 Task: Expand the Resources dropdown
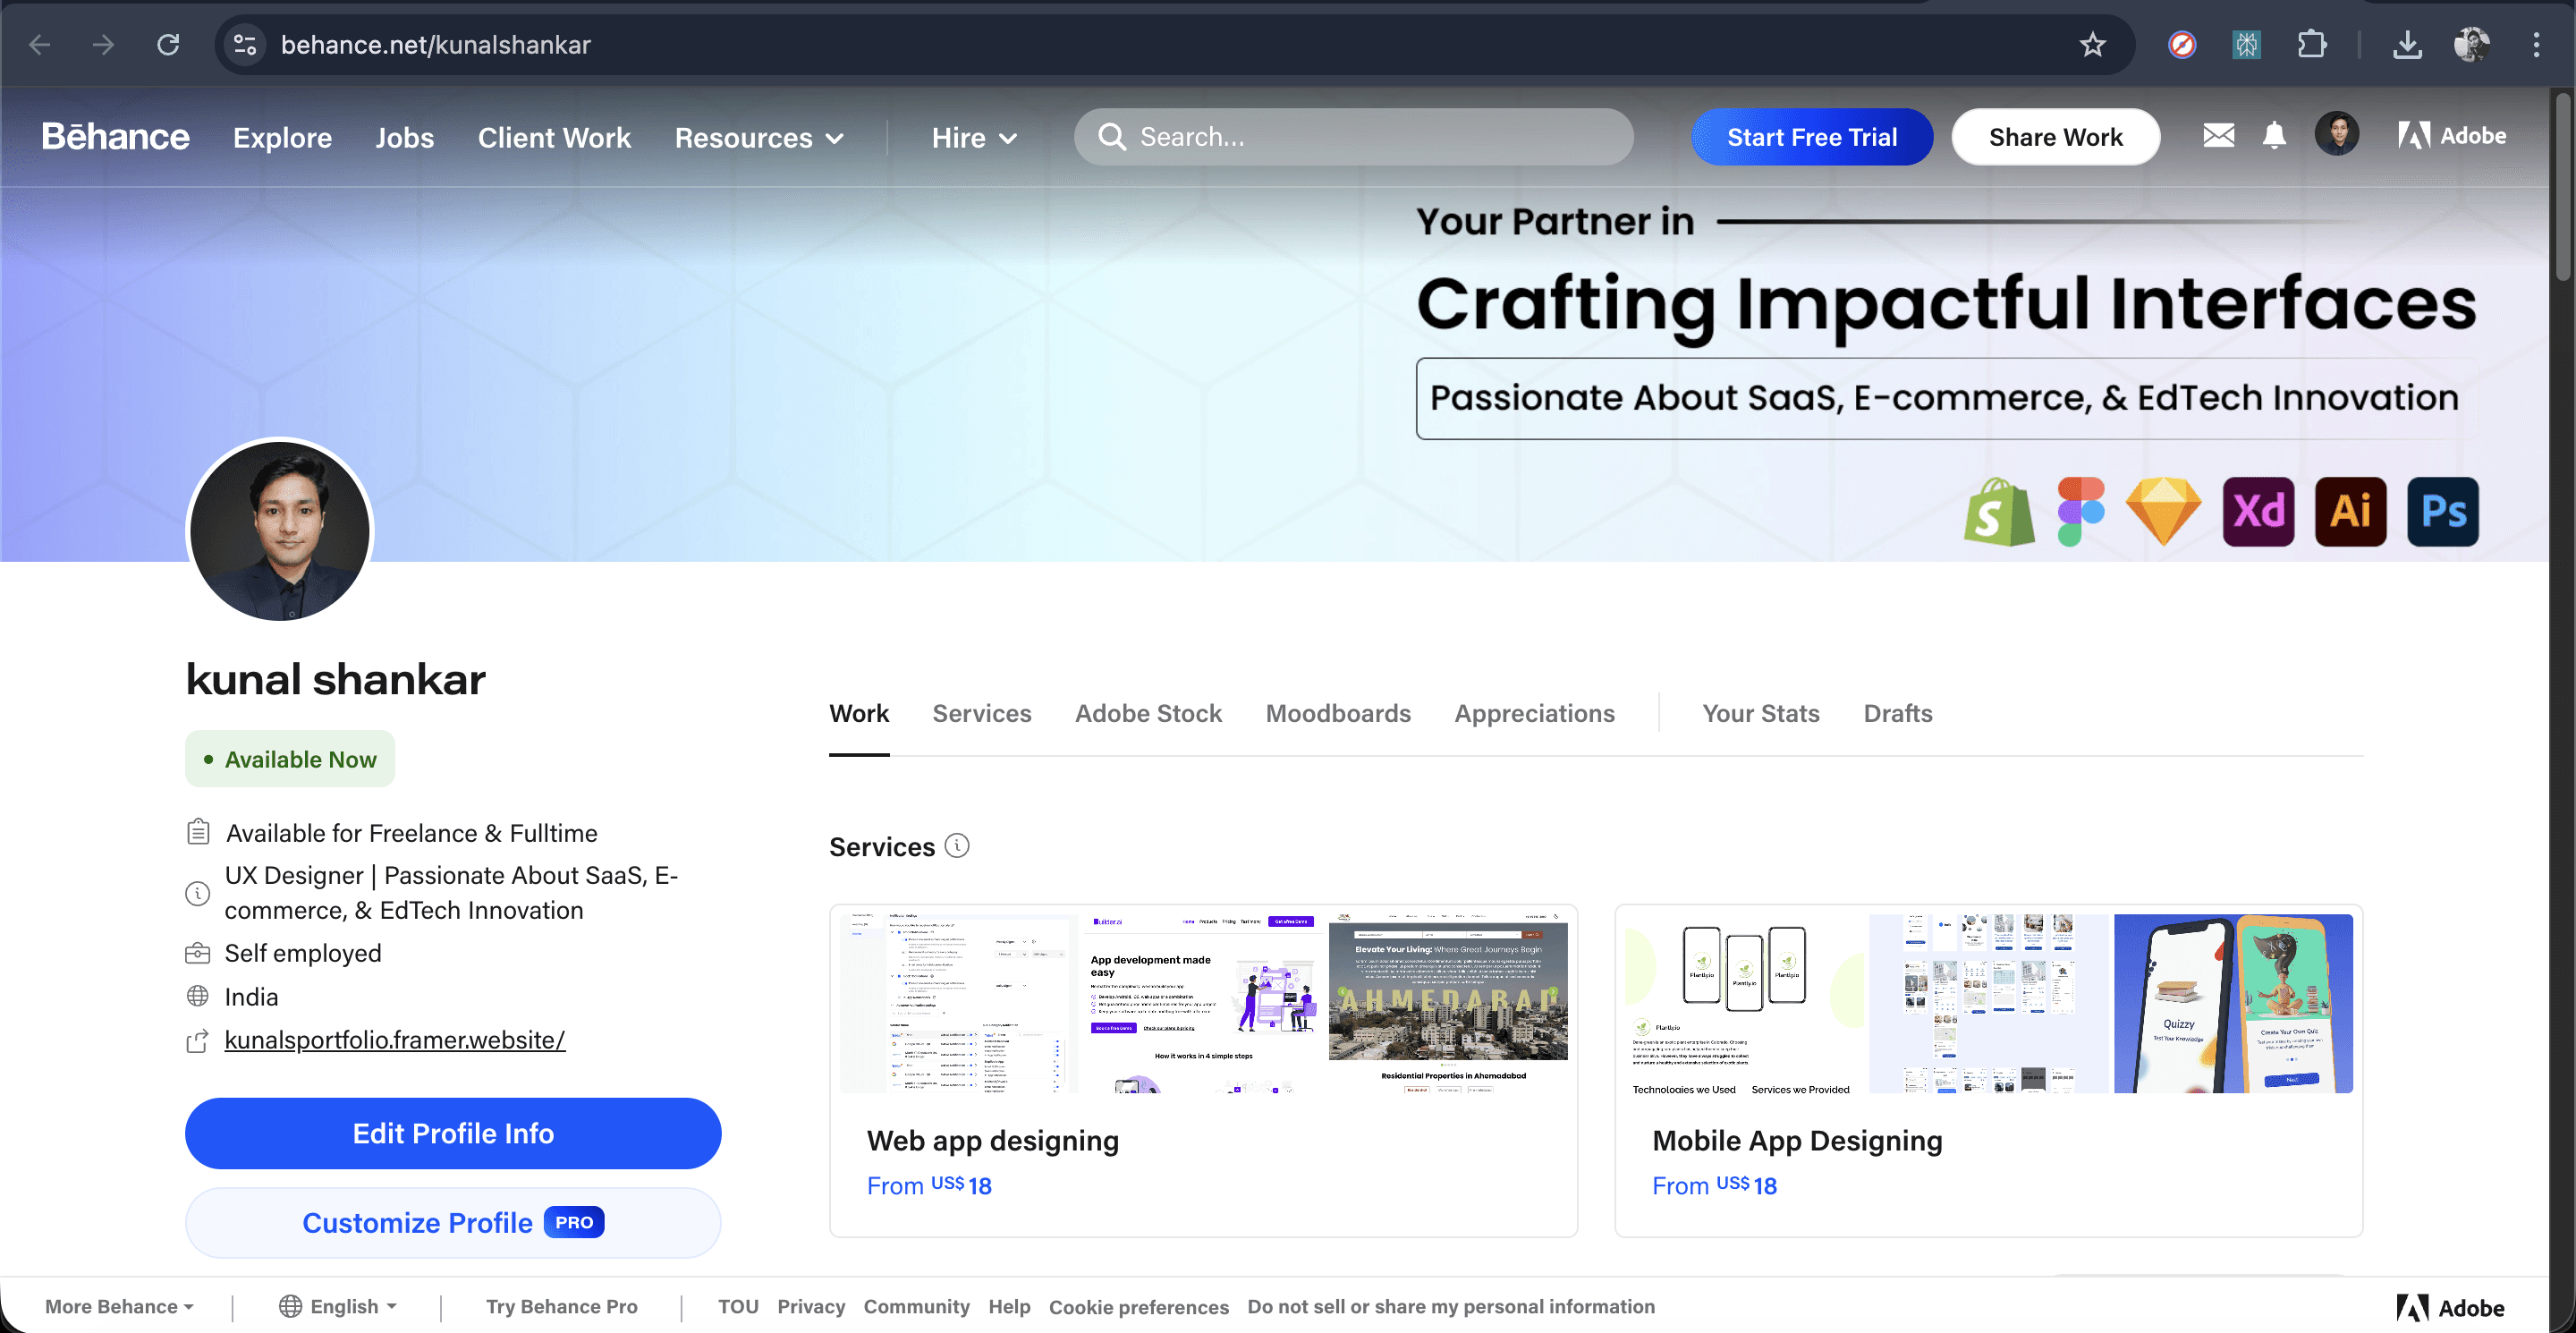[759, 138]
